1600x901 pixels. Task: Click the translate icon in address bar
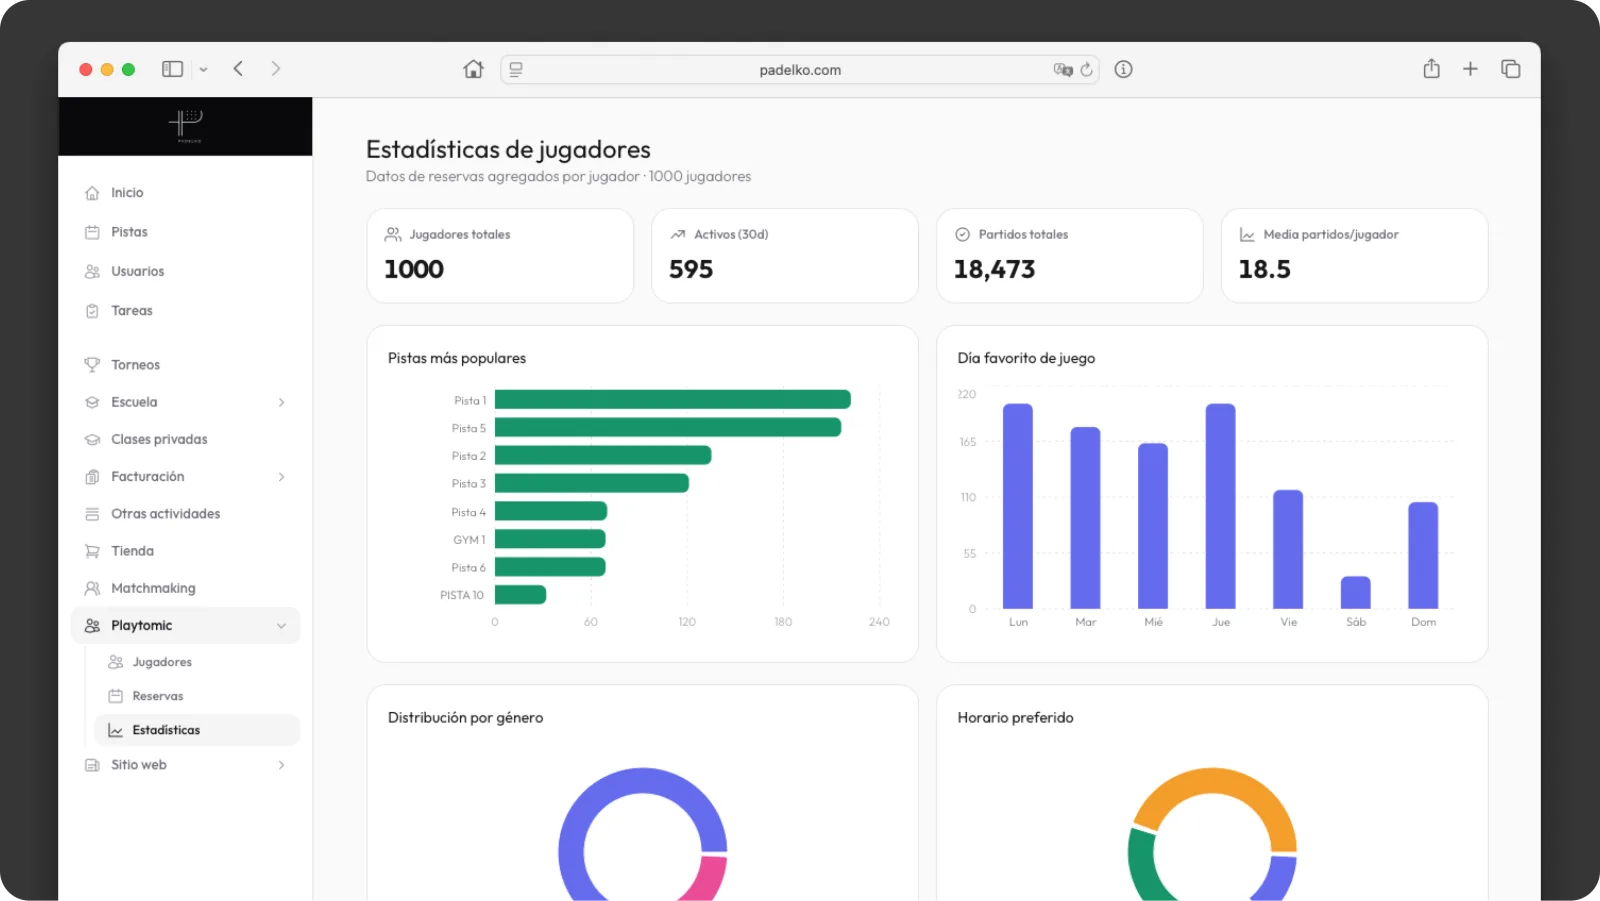pos(1062,69)
